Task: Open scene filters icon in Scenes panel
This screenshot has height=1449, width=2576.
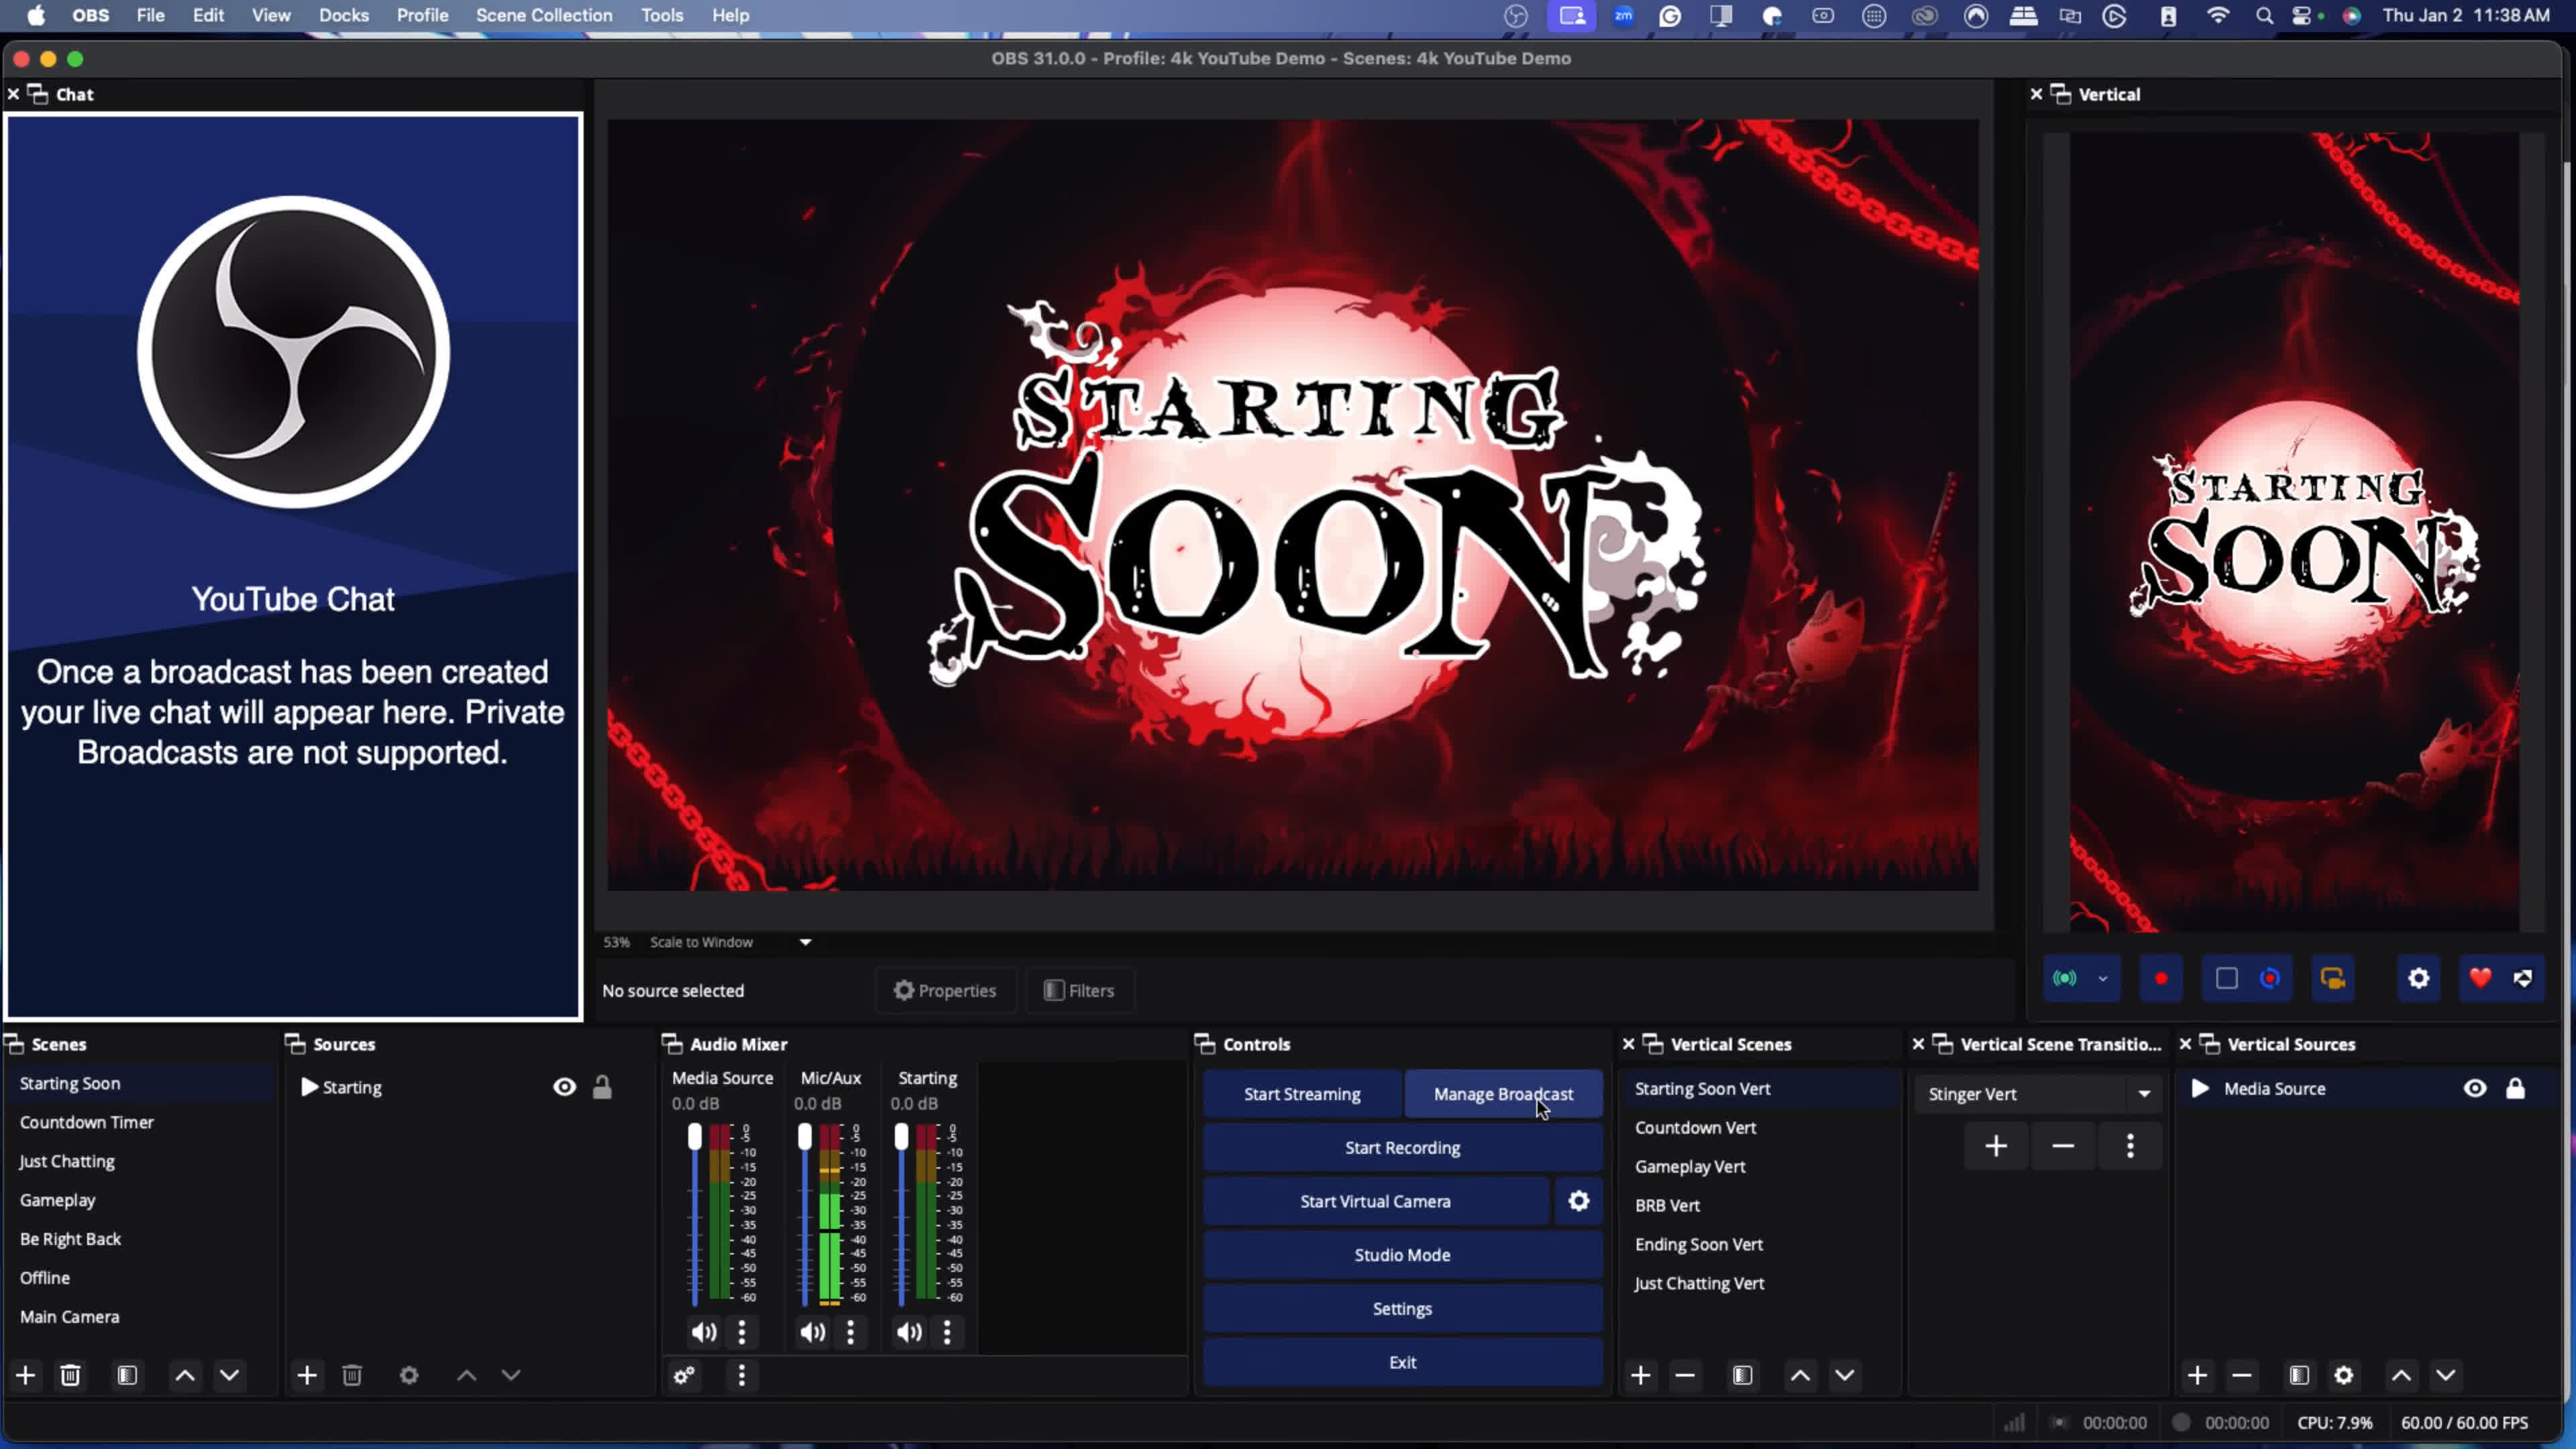Action: pos(127,1376)
